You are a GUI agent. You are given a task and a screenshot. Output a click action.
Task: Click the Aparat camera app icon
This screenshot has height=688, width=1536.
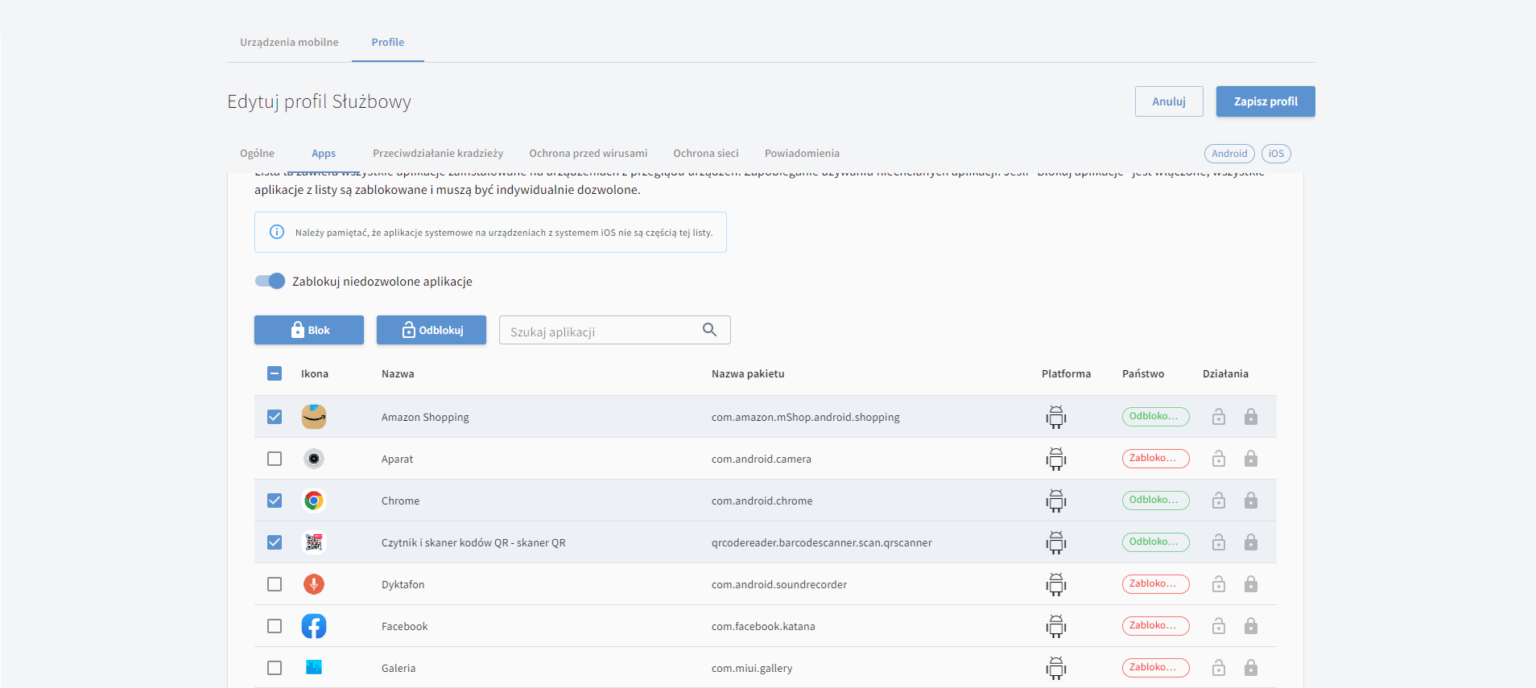tap(314, 459)
